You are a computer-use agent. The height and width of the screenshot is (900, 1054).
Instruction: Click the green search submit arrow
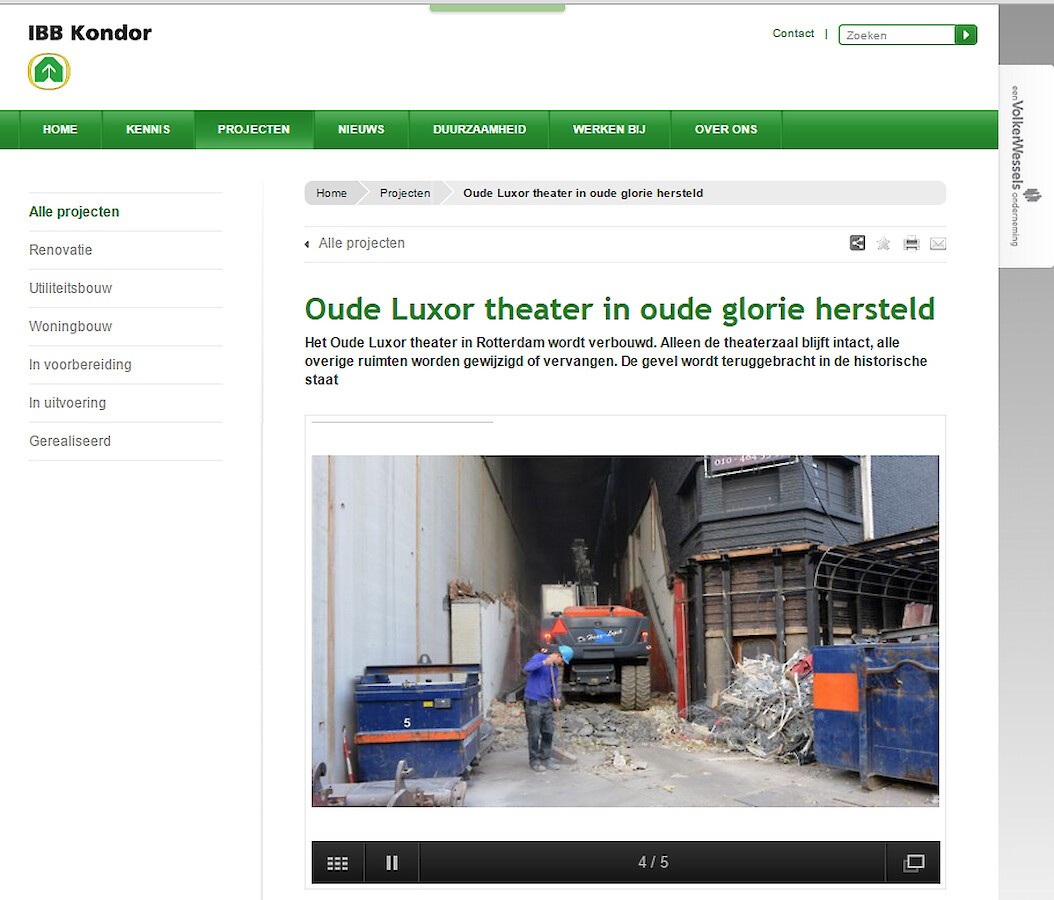(x=966, y=35)
